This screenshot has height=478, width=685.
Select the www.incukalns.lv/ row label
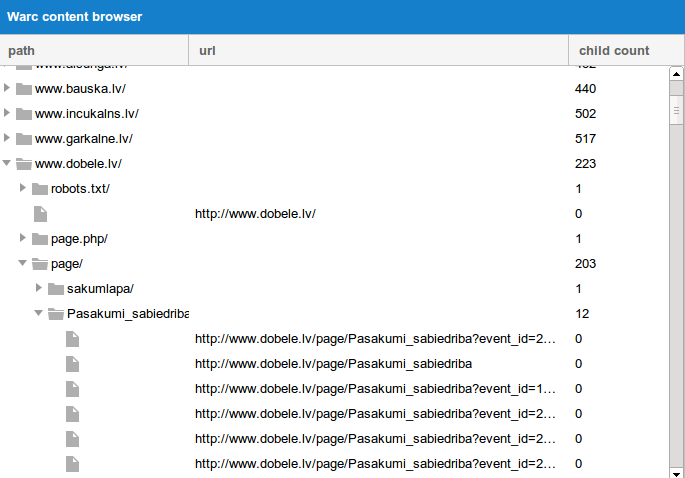click(x=87, y=114)
